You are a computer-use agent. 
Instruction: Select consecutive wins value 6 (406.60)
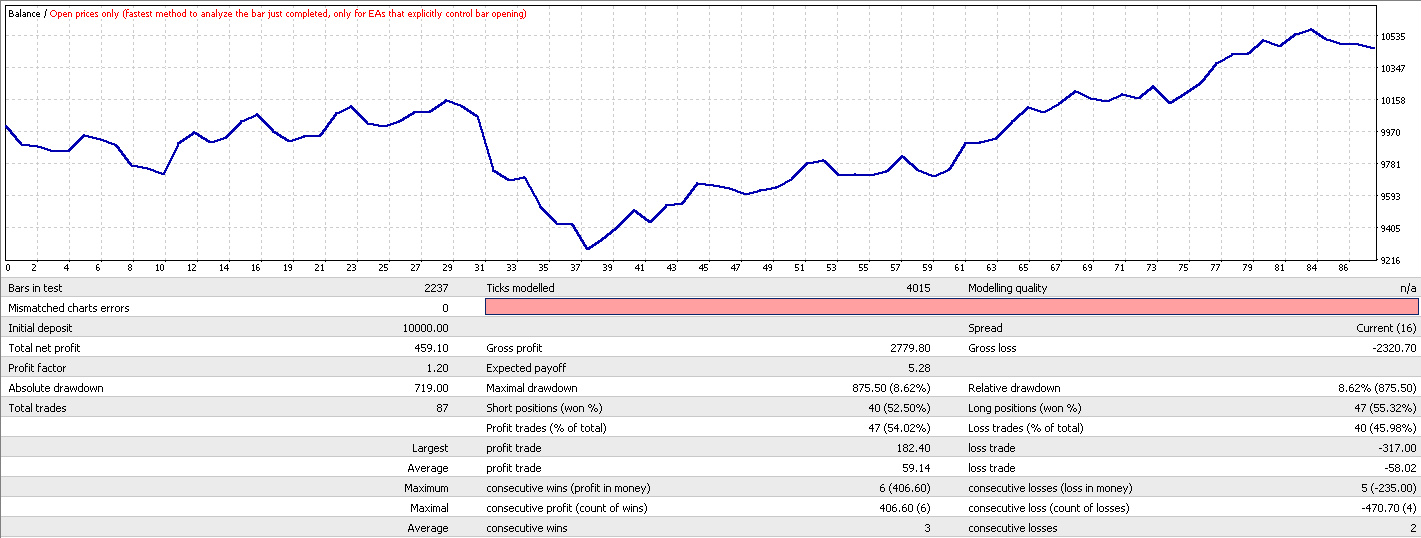pos(904,488)
